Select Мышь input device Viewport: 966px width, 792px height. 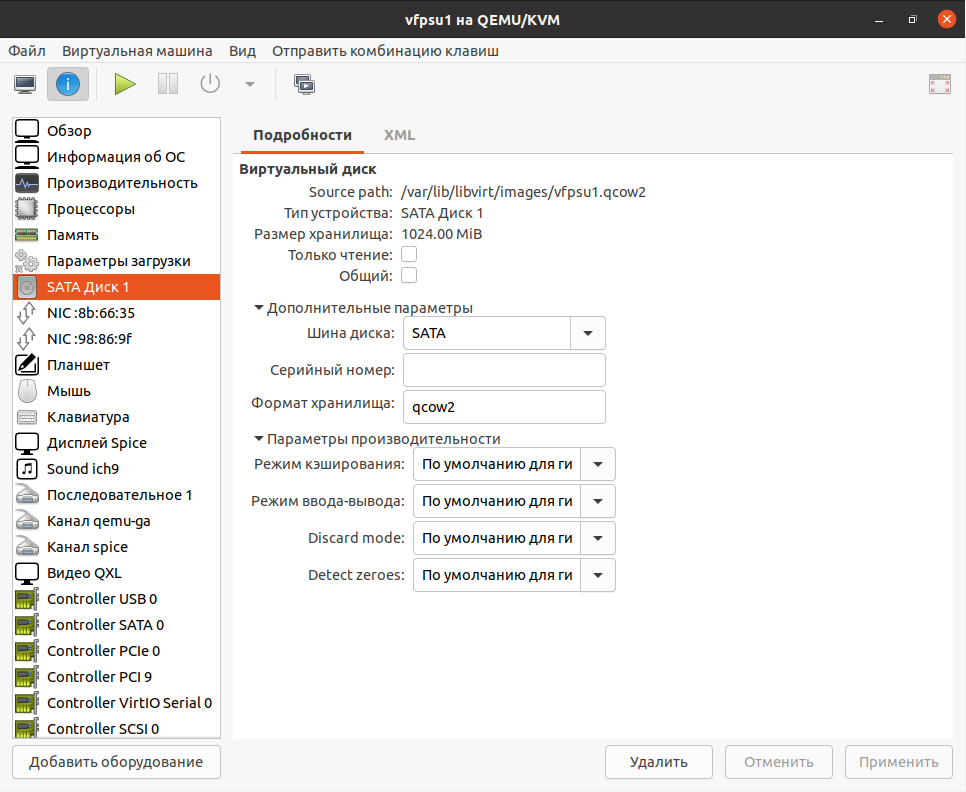click(x=116, y=391)
